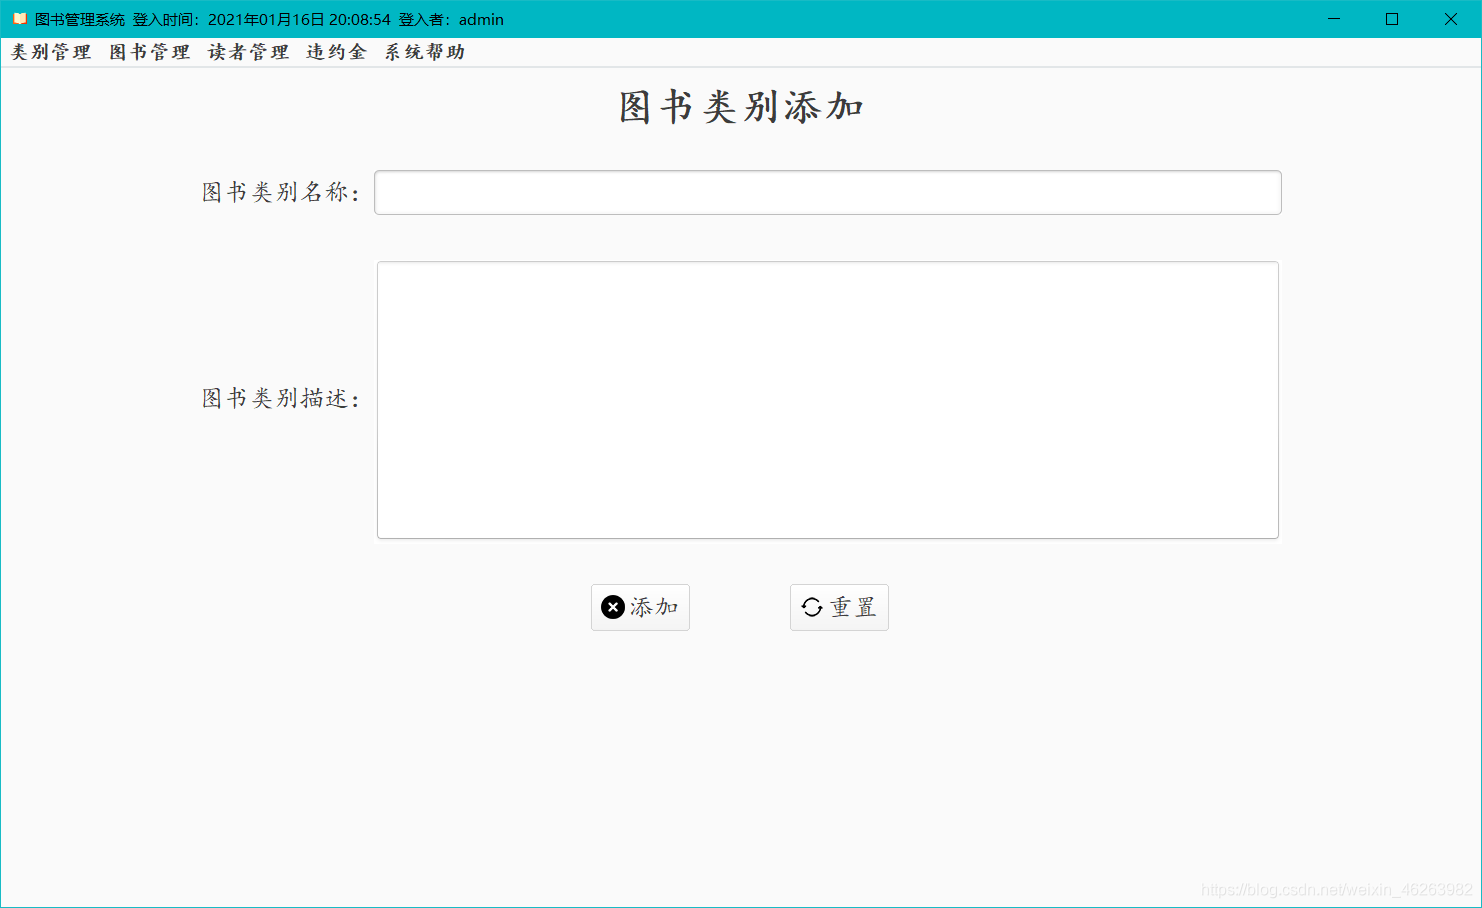Viewport: 1482px width, 908px height.
Task: Open the 类别管理 menu
Action: (x=51, y=52)
